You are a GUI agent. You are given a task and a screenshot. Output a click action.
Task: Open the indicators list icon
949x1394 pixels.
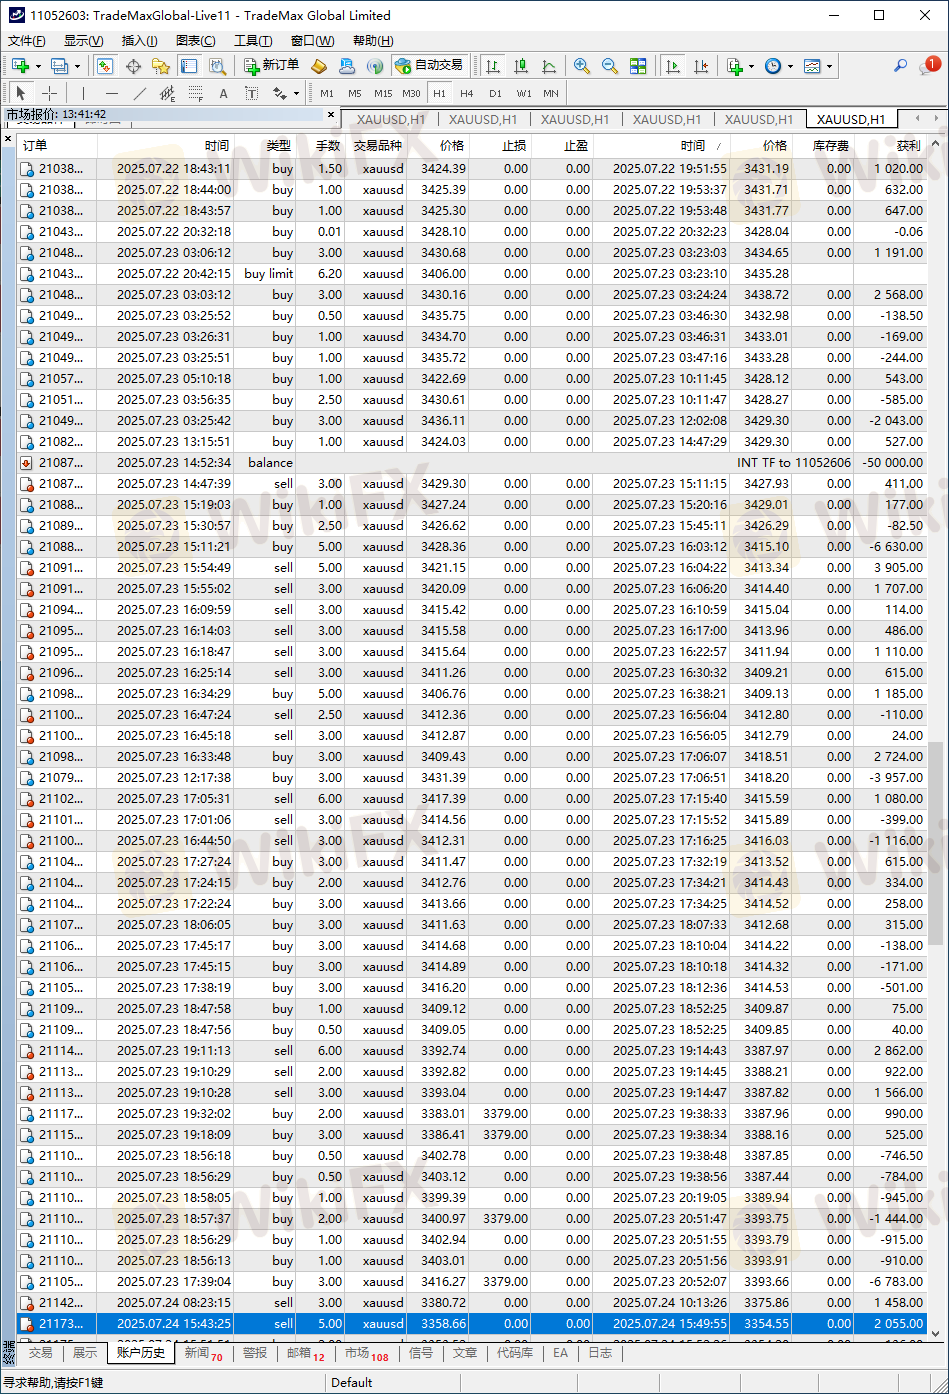coord(735,66)
